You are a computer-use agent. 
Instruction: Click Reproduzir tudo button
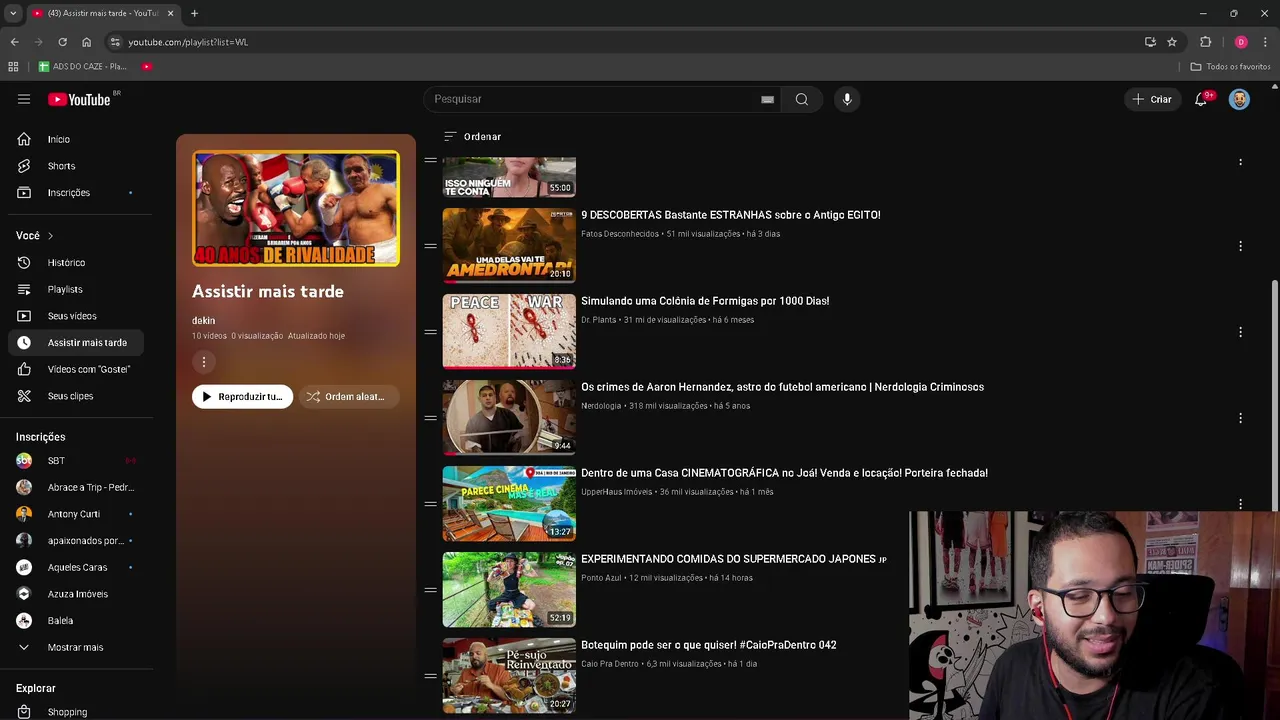coord(242,397)
